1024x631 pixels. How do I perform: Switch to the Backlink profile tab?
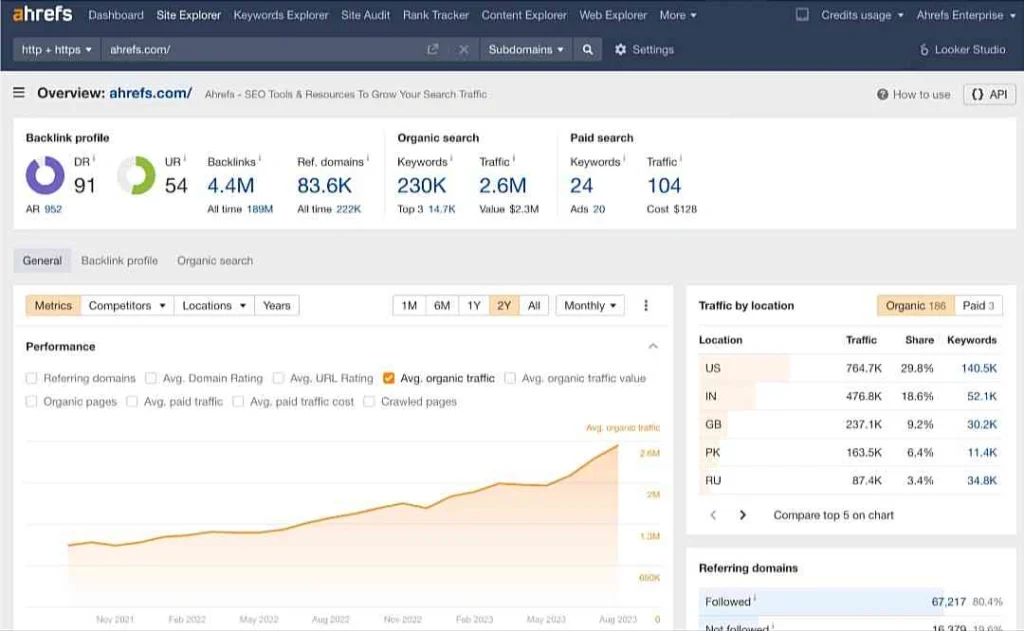pyautogui.click(x=120, y=261)
